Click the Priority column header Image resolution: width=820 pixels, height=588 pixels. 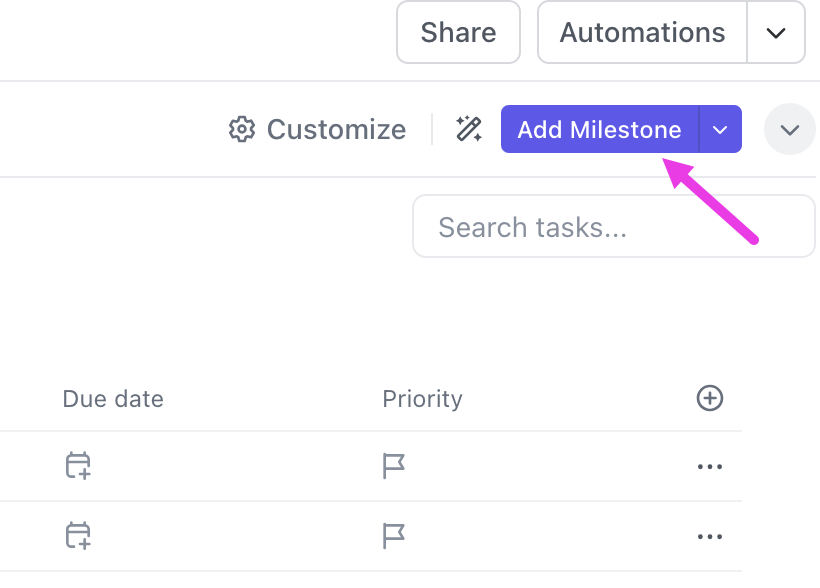point(422,399)
